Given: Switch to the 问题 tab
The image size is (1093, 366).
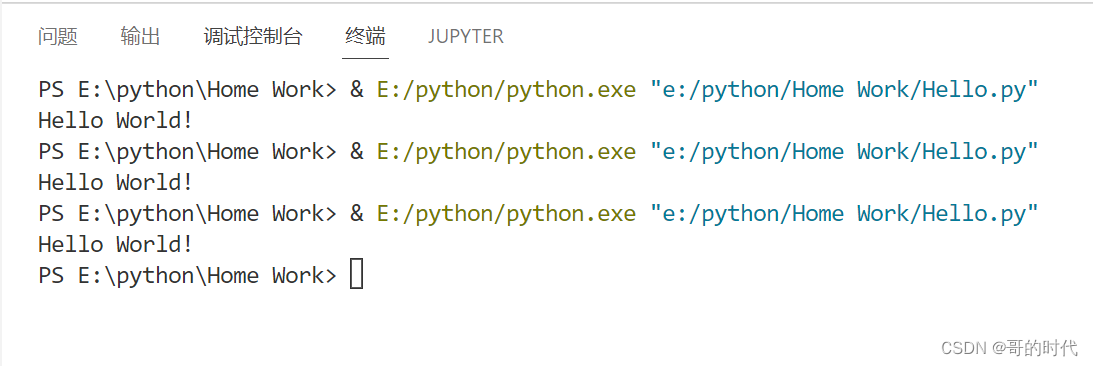Looking at the screenshot, I should tap(57, 36).
